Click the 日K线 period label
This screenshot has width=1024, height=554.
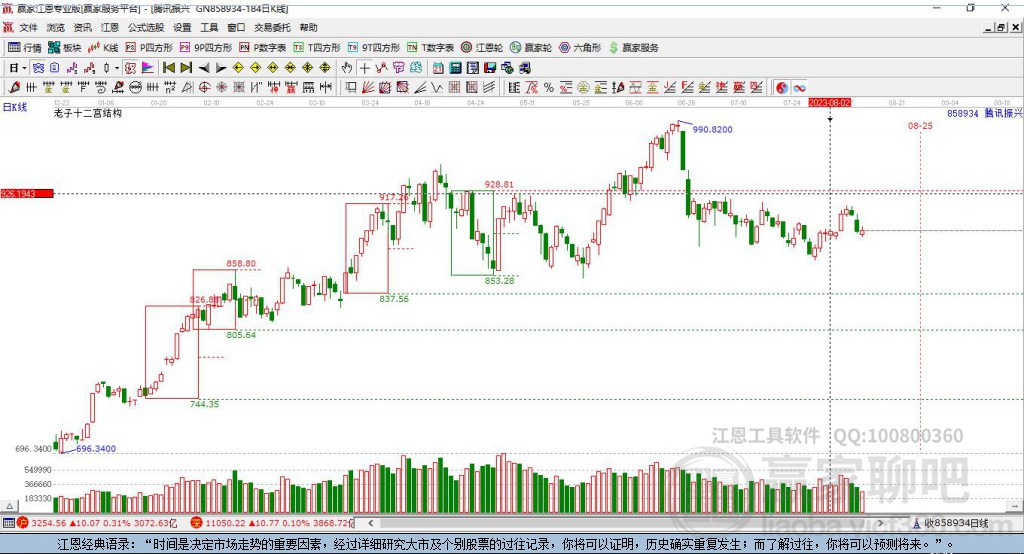click(x=15, y=107)
